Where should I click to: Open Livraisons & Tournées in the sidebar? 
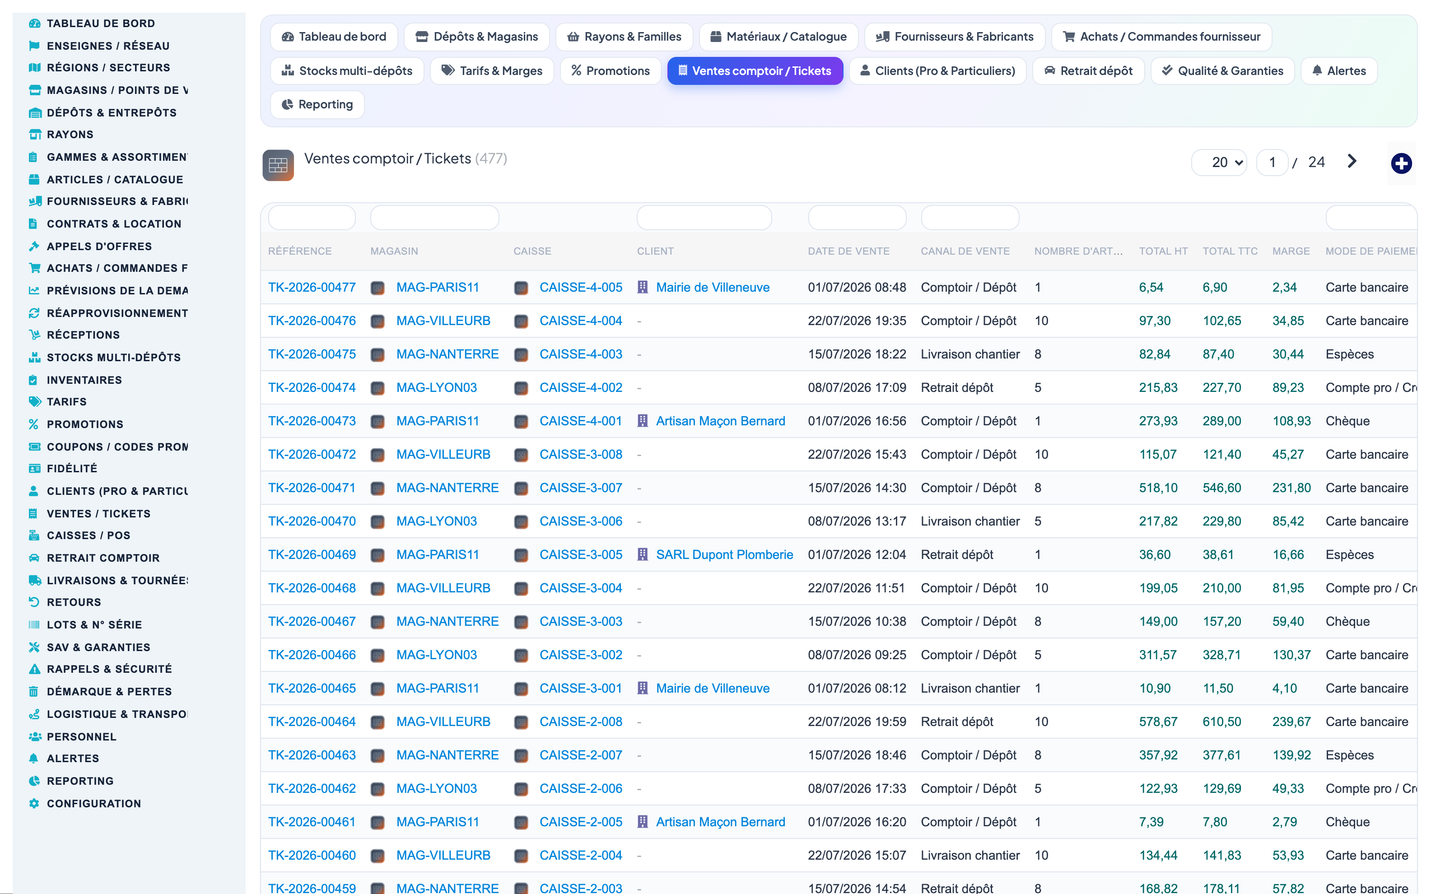tap(117, 581)
